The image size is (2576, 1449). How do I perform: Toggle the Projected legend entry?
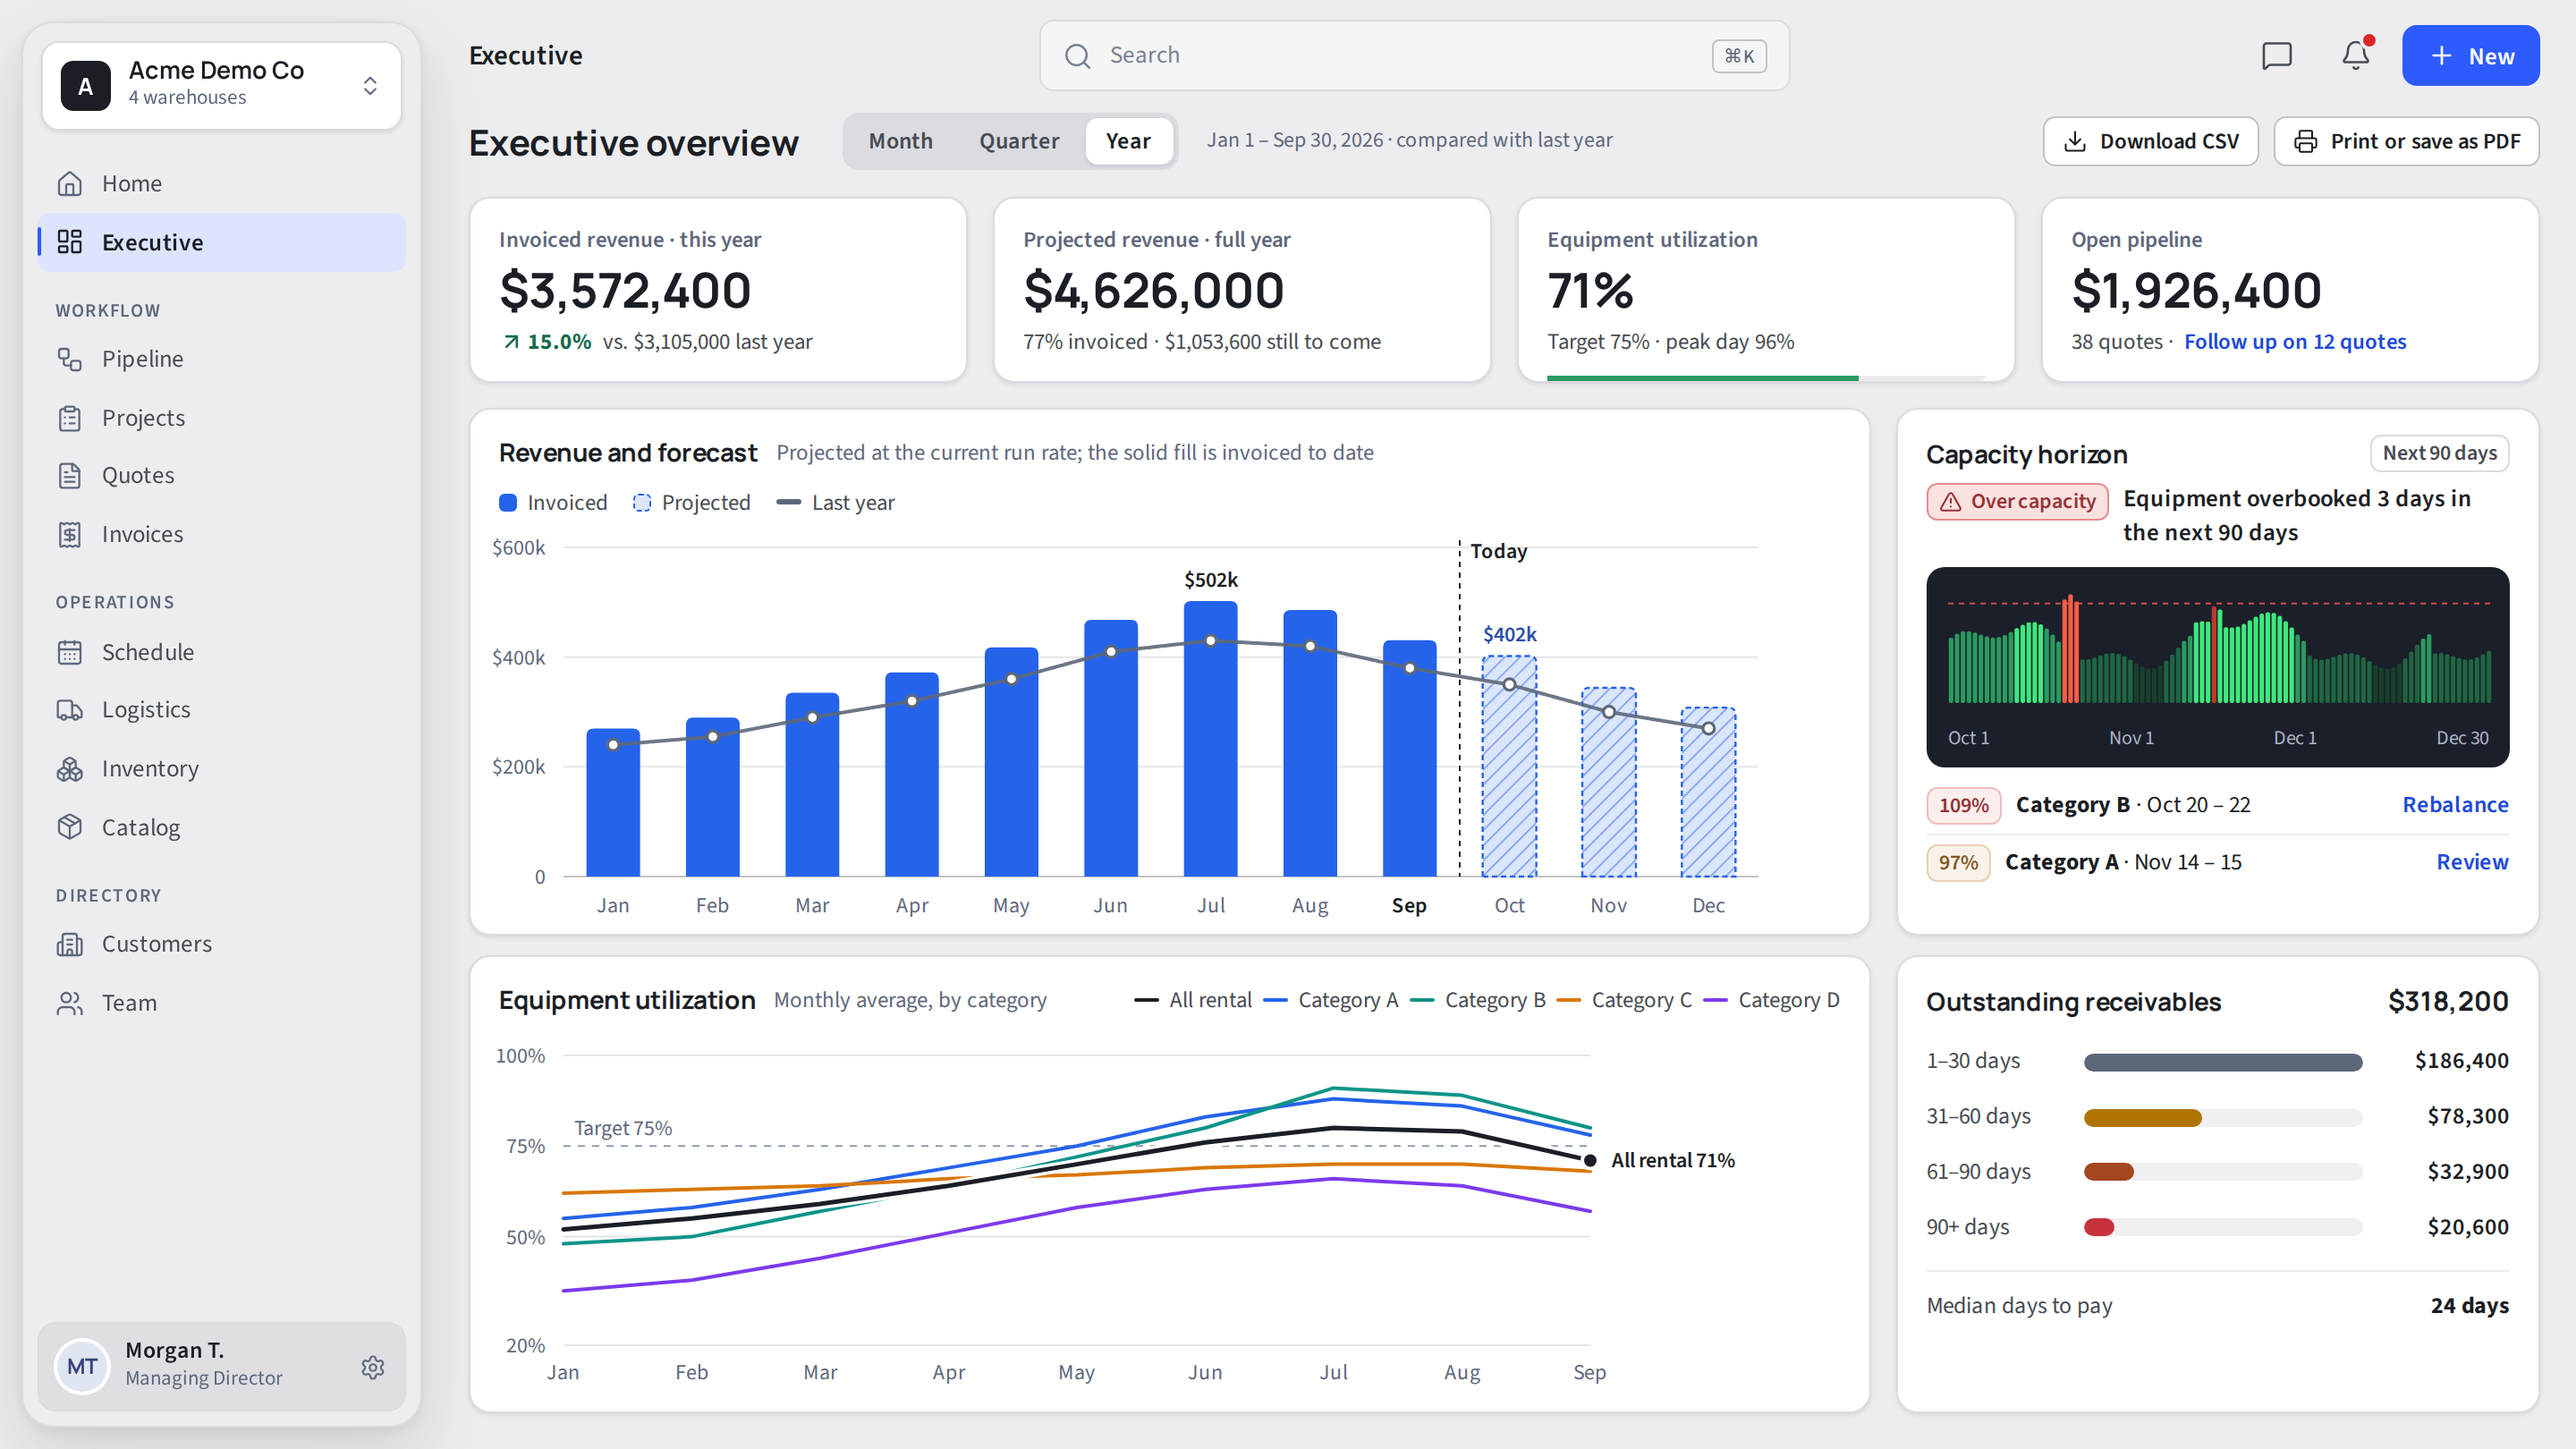pos(692,503)
